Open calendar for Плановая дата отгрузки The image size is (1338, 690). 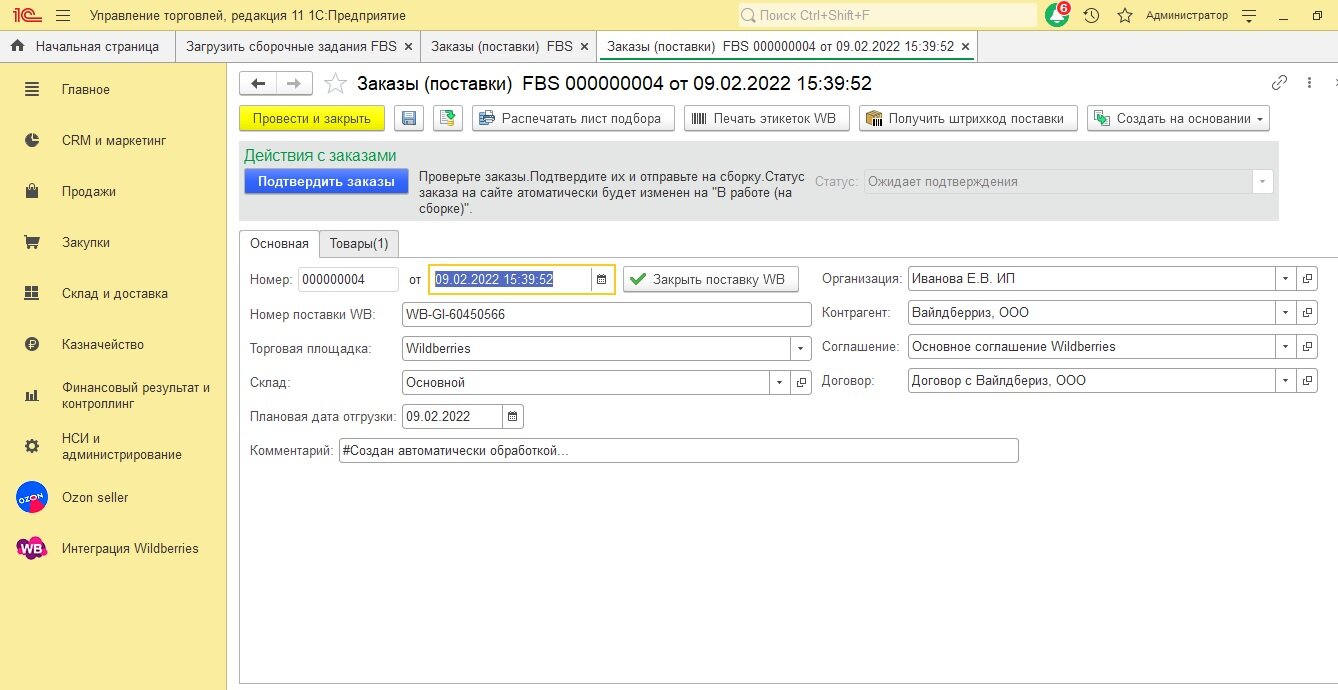point(513,416)
